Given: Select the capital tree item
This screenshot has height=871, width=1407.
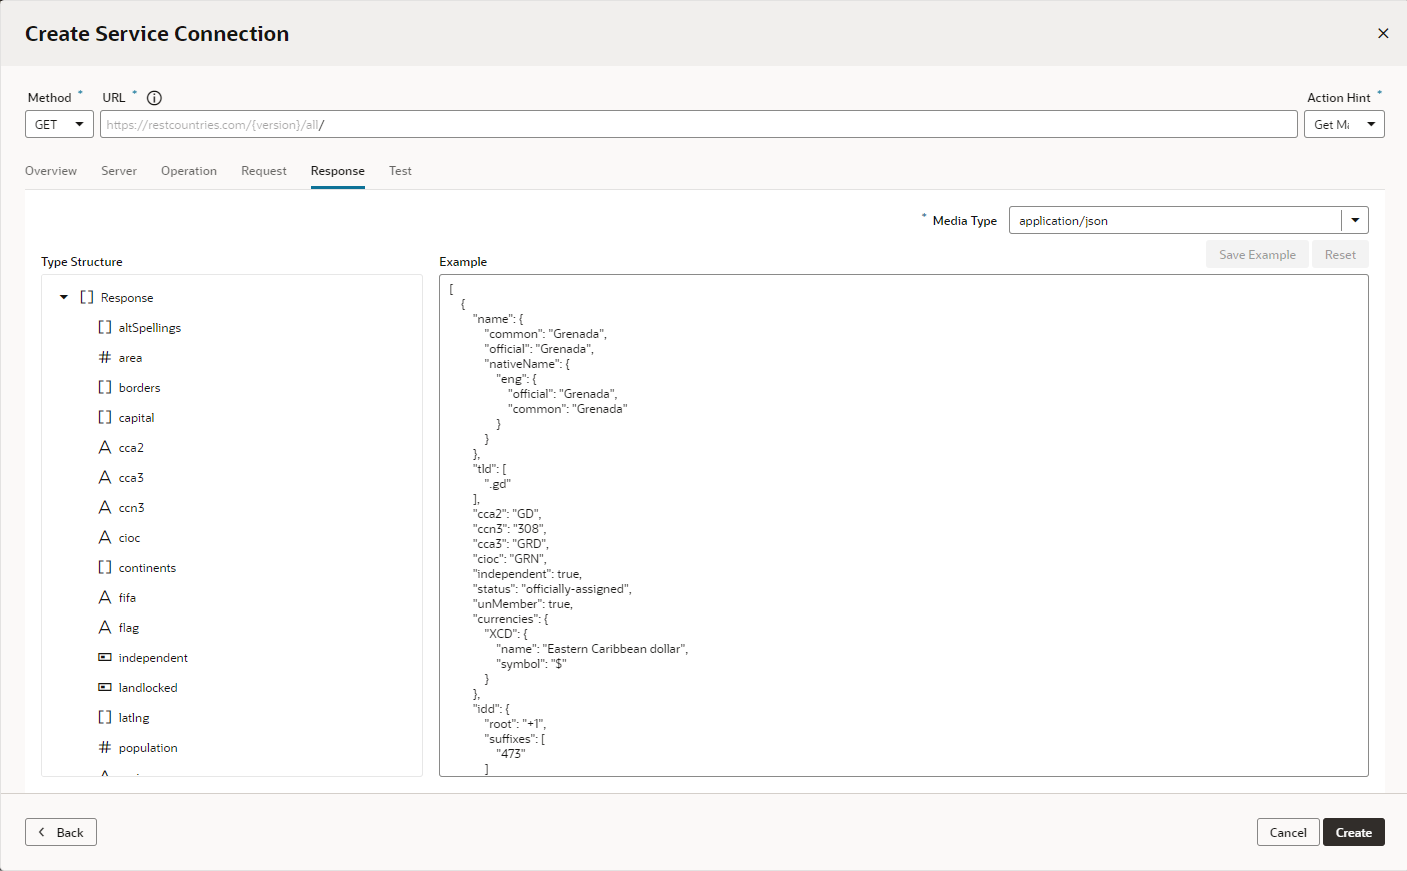Looking at the screenshot, I should point(136,418).
